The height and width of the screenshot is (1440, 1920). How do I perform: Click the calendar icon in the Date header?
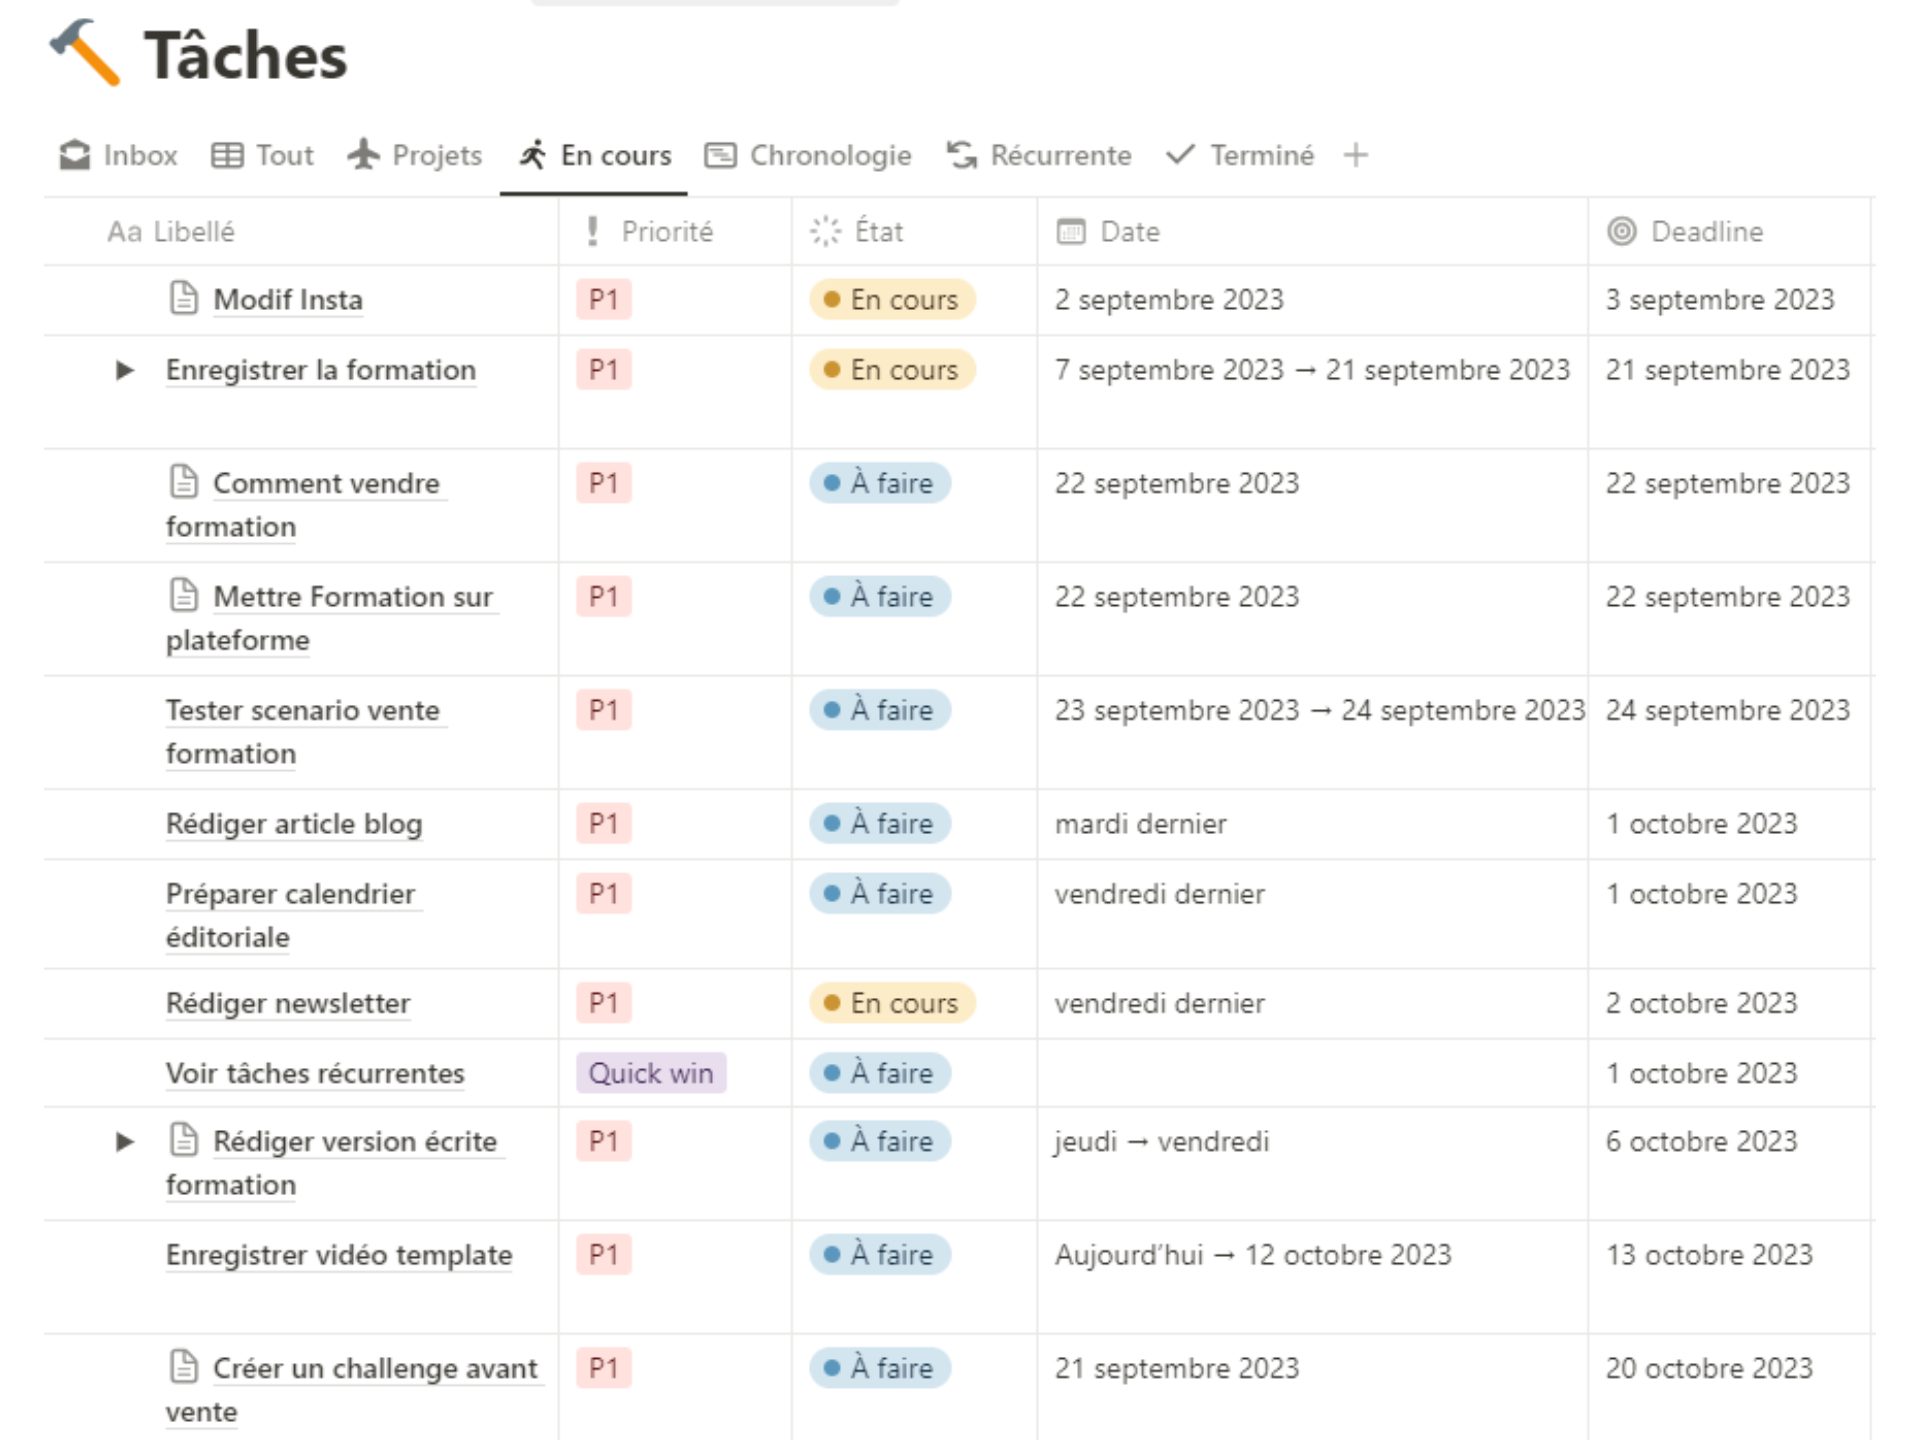pos(1070,231)
